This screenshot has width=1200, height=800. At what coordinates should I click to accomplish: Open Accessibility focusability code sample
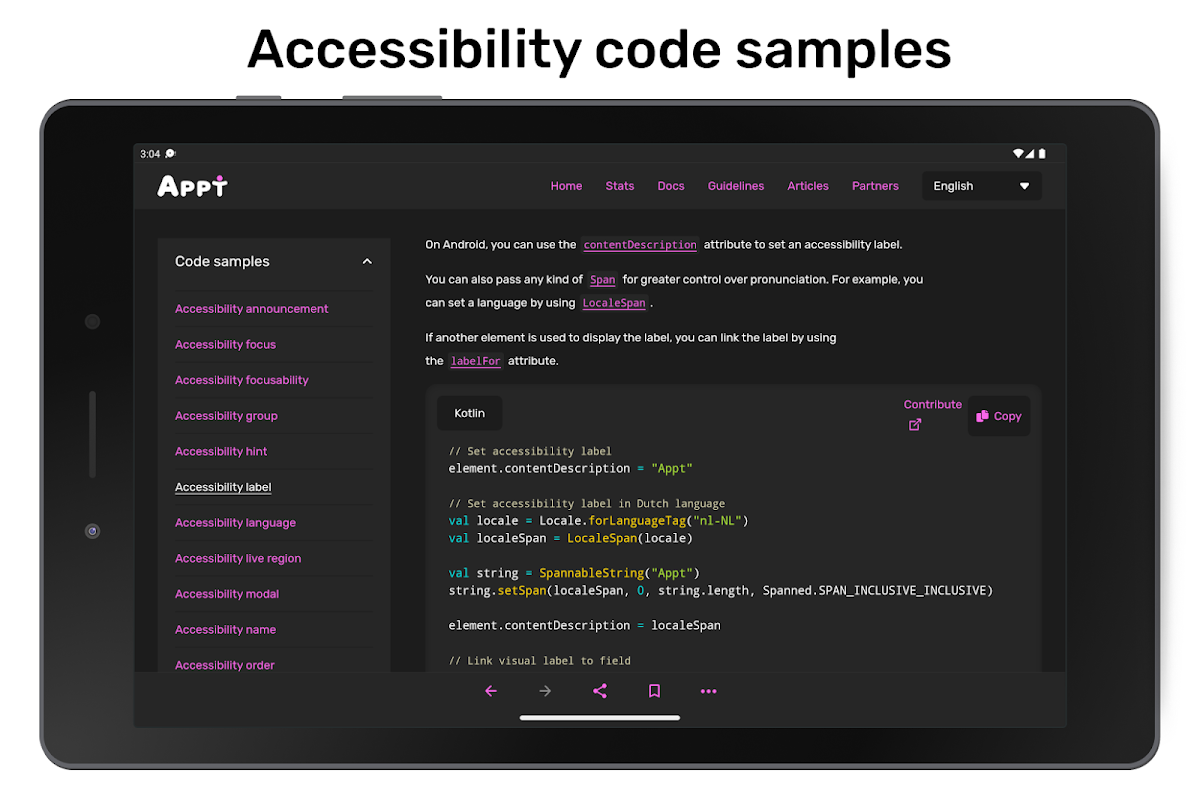242,380
